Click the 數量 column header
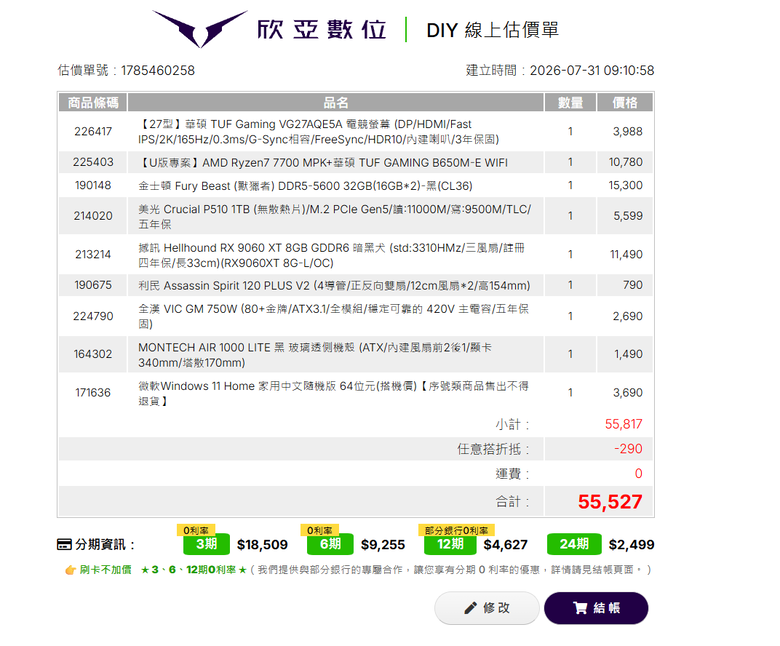Viewport: 780px width, 646px height. tap(570, 102)
